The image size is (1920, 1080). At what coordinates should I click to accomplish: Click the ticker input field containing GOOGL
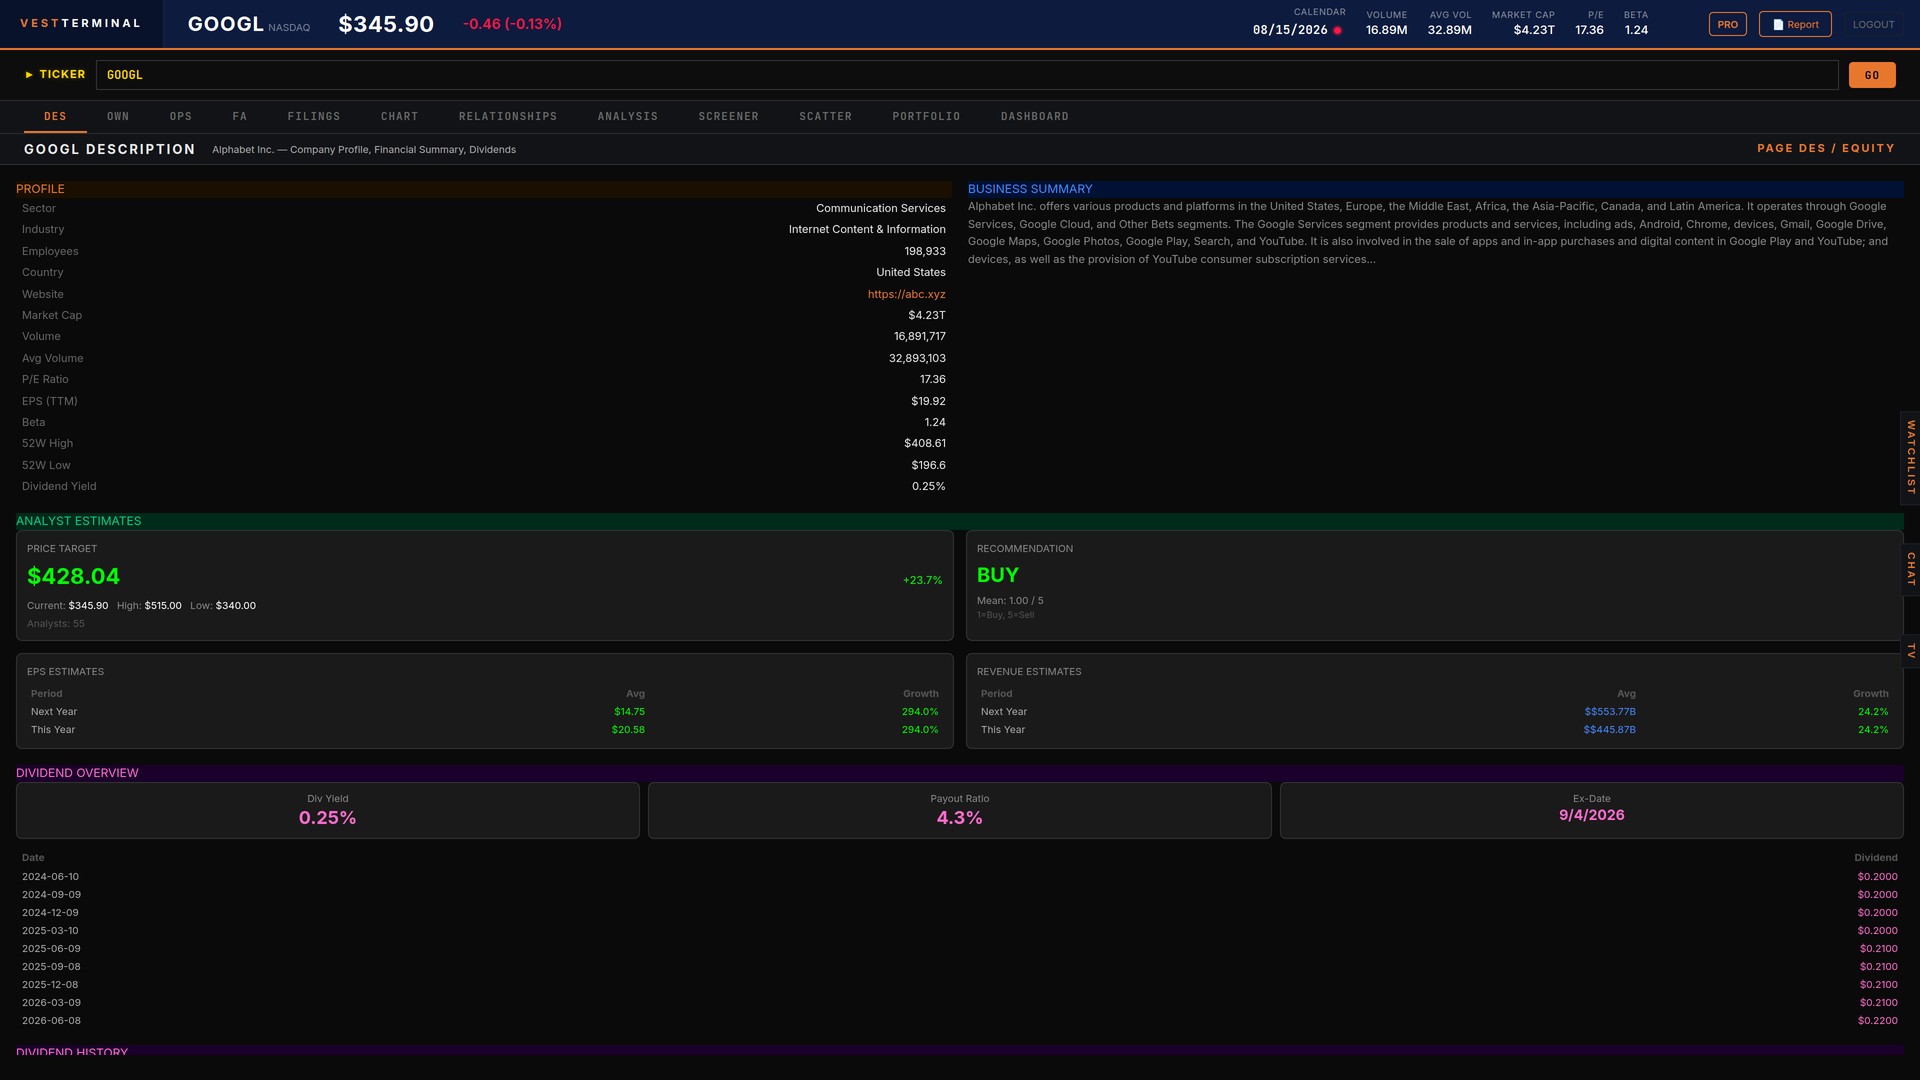tap(967, 75)
